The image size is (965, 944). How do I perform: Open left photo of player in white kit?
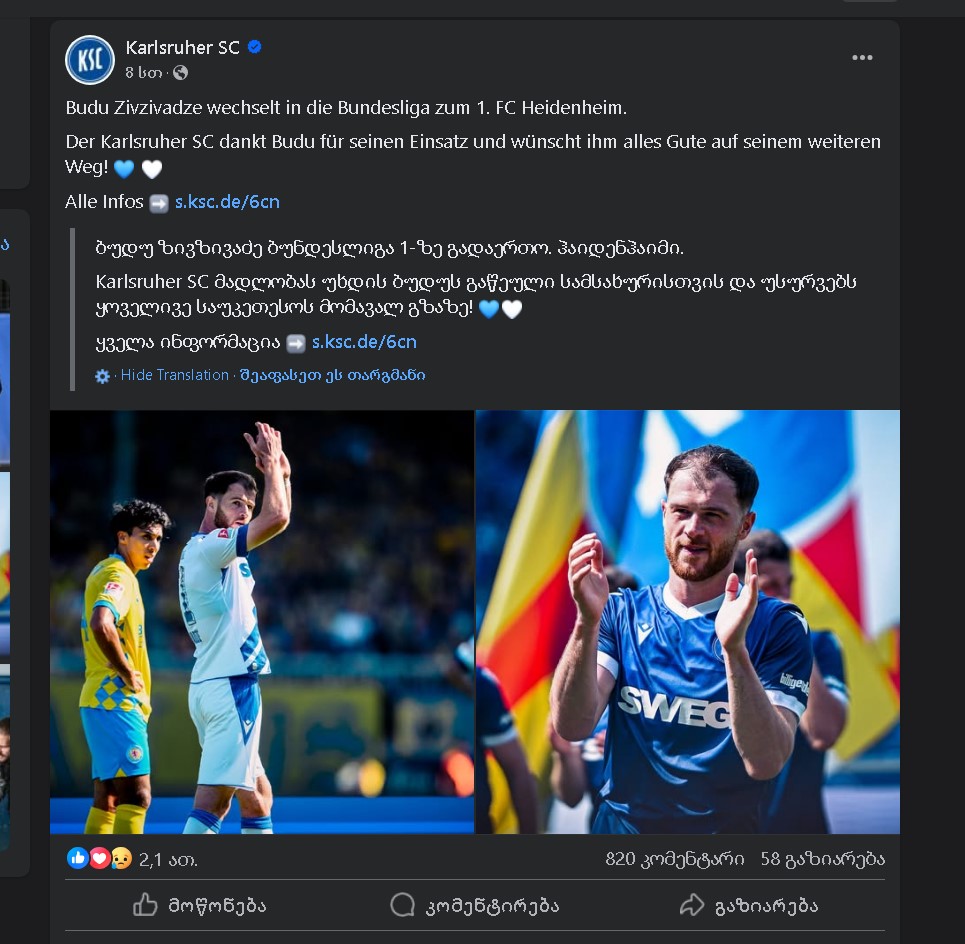262,622
